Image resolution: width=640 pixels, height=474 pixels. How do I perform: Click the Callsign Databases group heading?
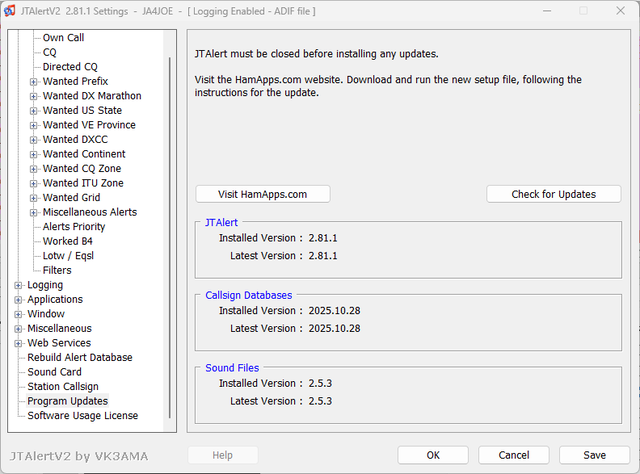[x=249, y=295]
